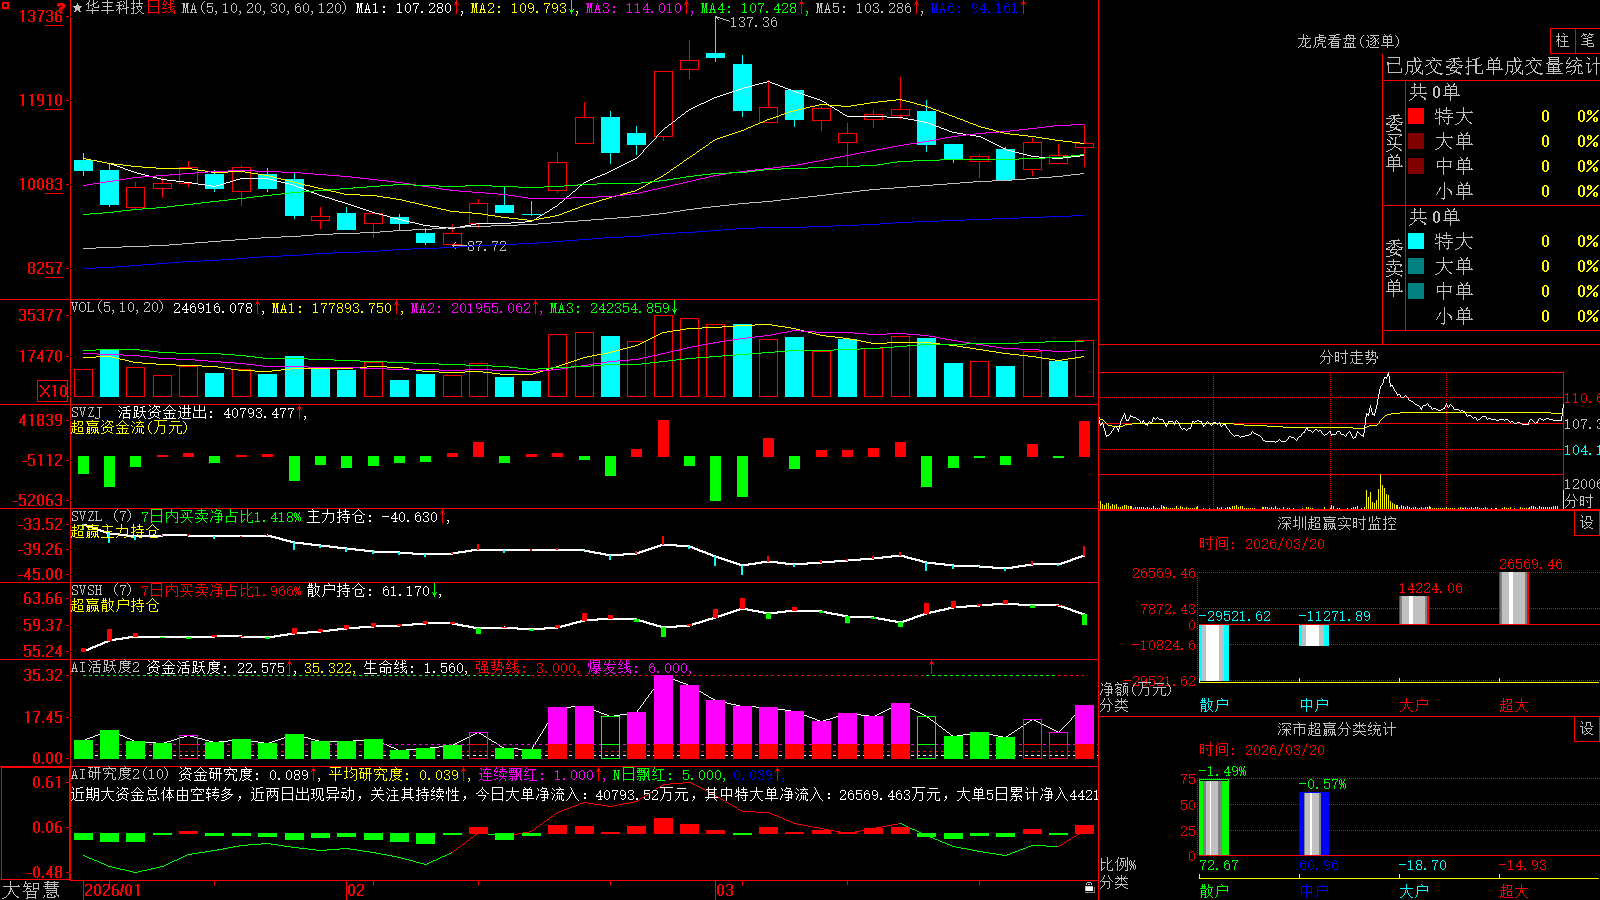Screen dimensions: 1600x900
Task: Click the 14224.06 大户 bar value
Action: point(1430,588)
